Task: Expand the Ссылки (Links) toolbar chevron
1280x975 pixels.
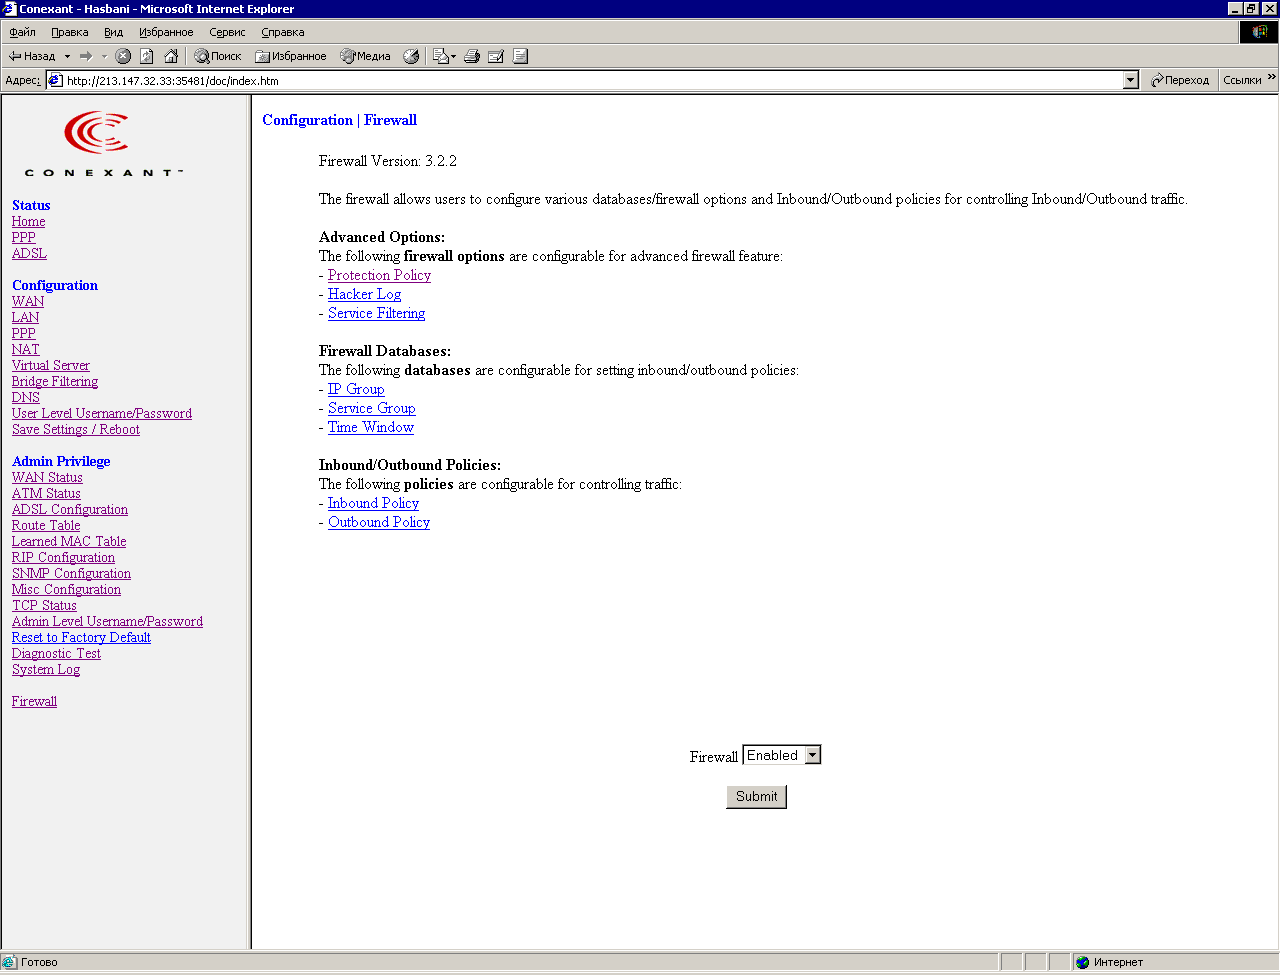Action: 1272,77
